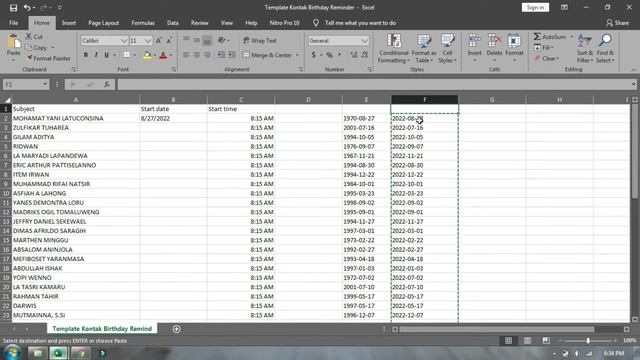Align text left
The height and width of the screenshot is (360, 640).
coord(186,55)
